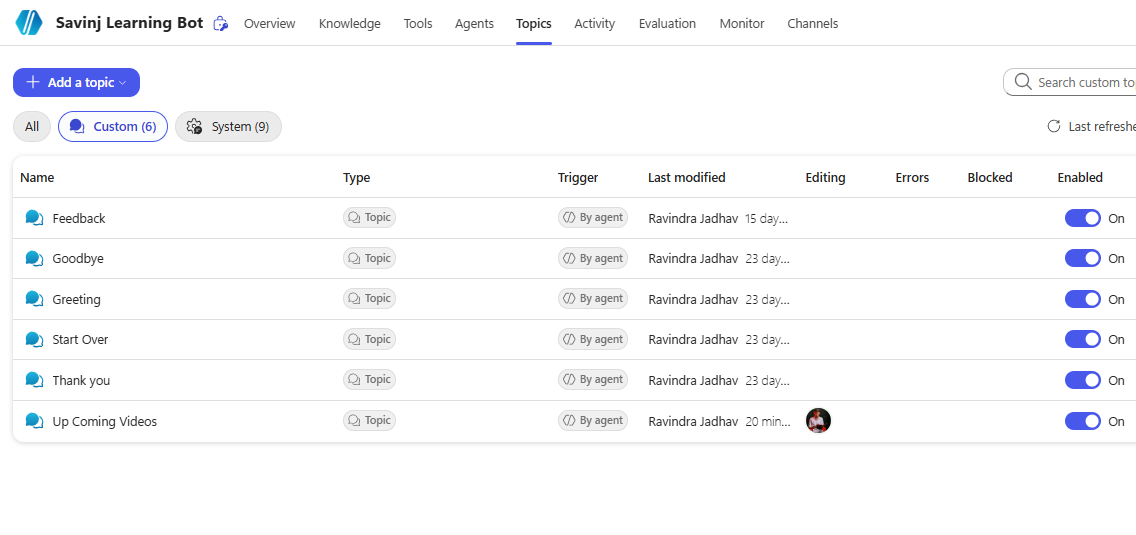Select the Topics tab
This screenshot has height=535, width=1136.
tap(534, 24)
